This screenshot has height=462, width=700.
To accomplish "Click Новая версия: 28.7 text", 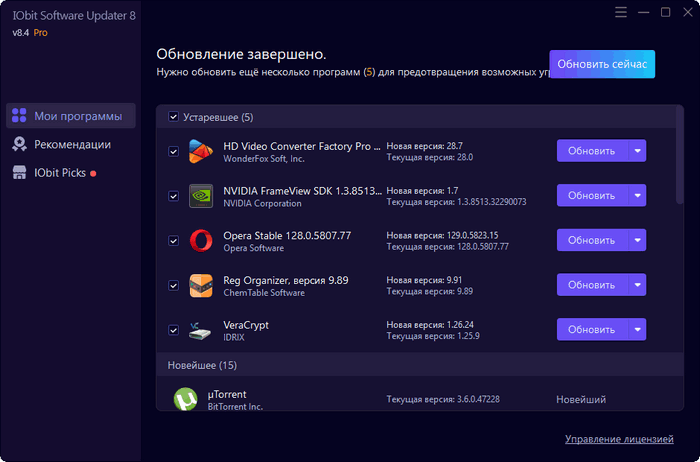I will pos(425,146).
